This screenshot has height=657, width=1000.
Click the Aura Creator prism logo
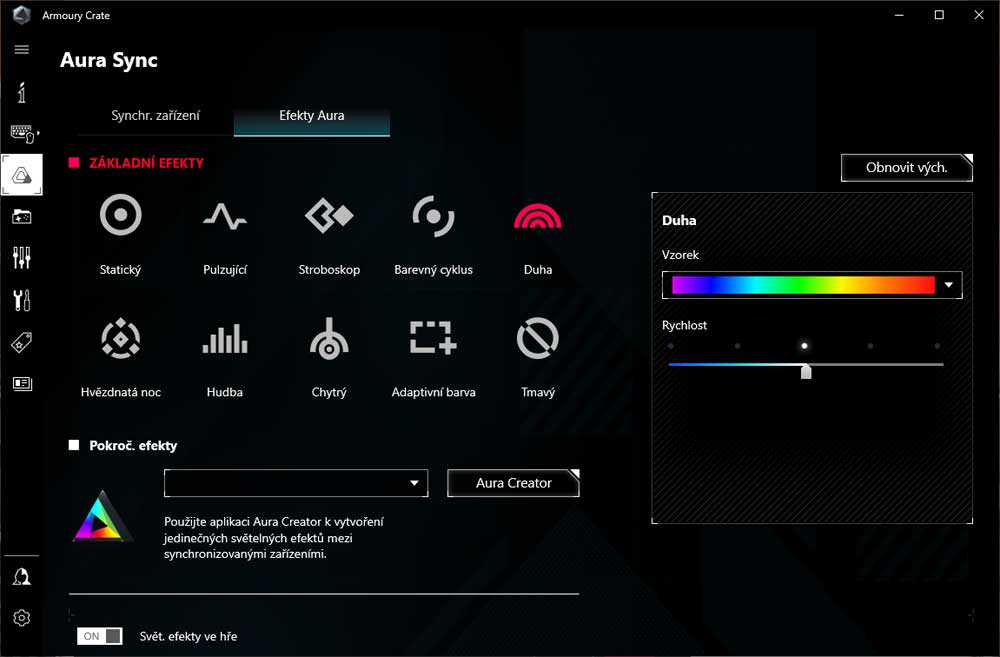point(102,517)
